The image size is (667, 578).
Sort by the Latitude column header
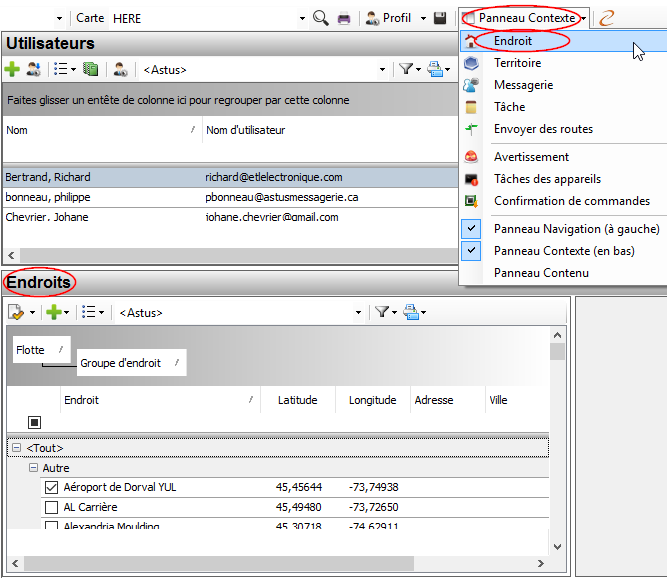297,400
